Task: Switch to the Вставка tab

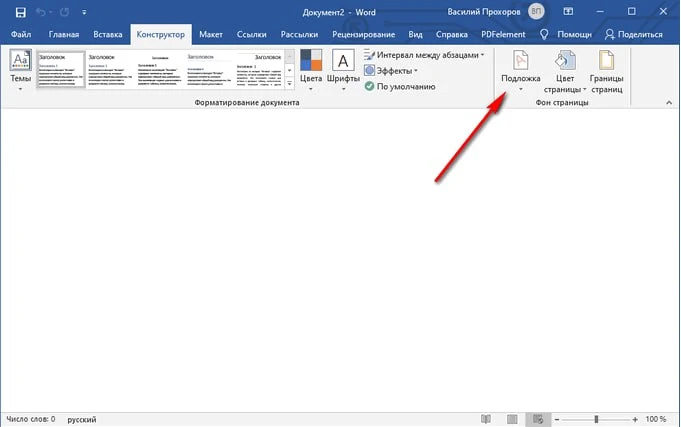Action: point(108,34)
